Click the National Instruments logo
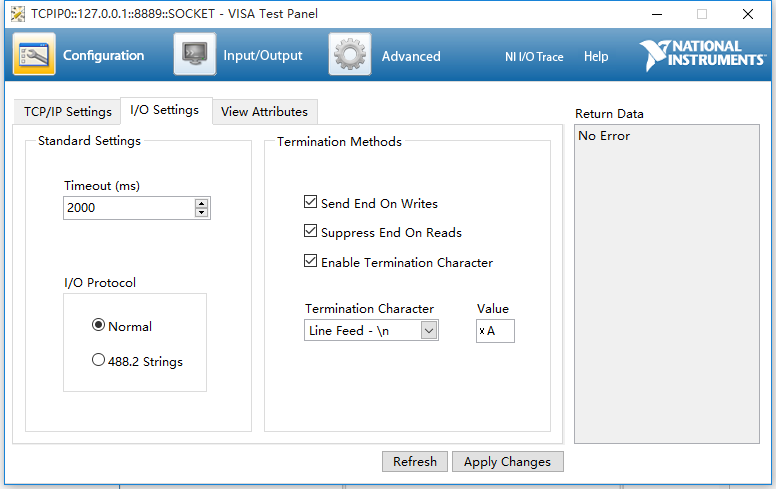 [702, 55]
